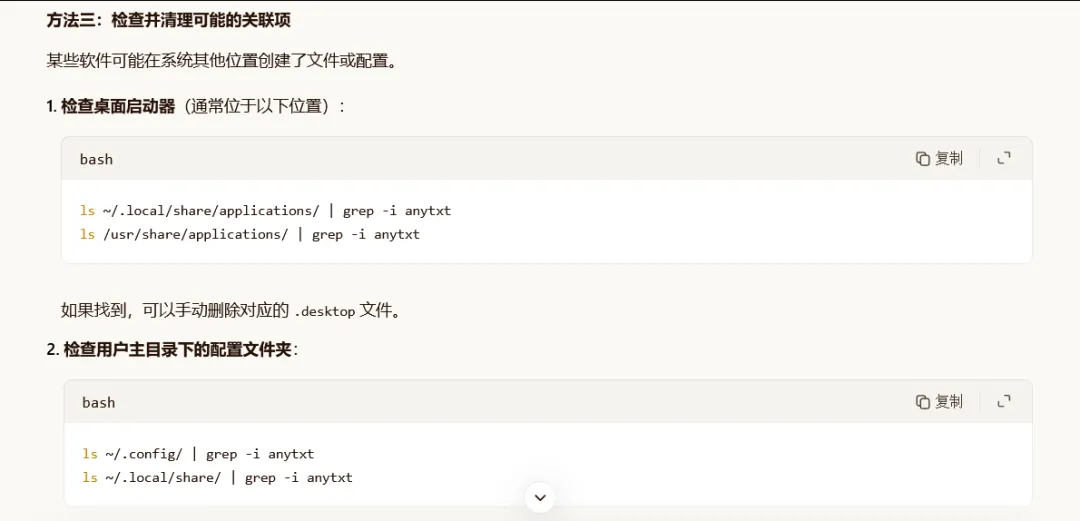Click the '1. 检查桌面启动器' list heading
The width and height of the screenshot is (1080, 521).
click(111, 107)
